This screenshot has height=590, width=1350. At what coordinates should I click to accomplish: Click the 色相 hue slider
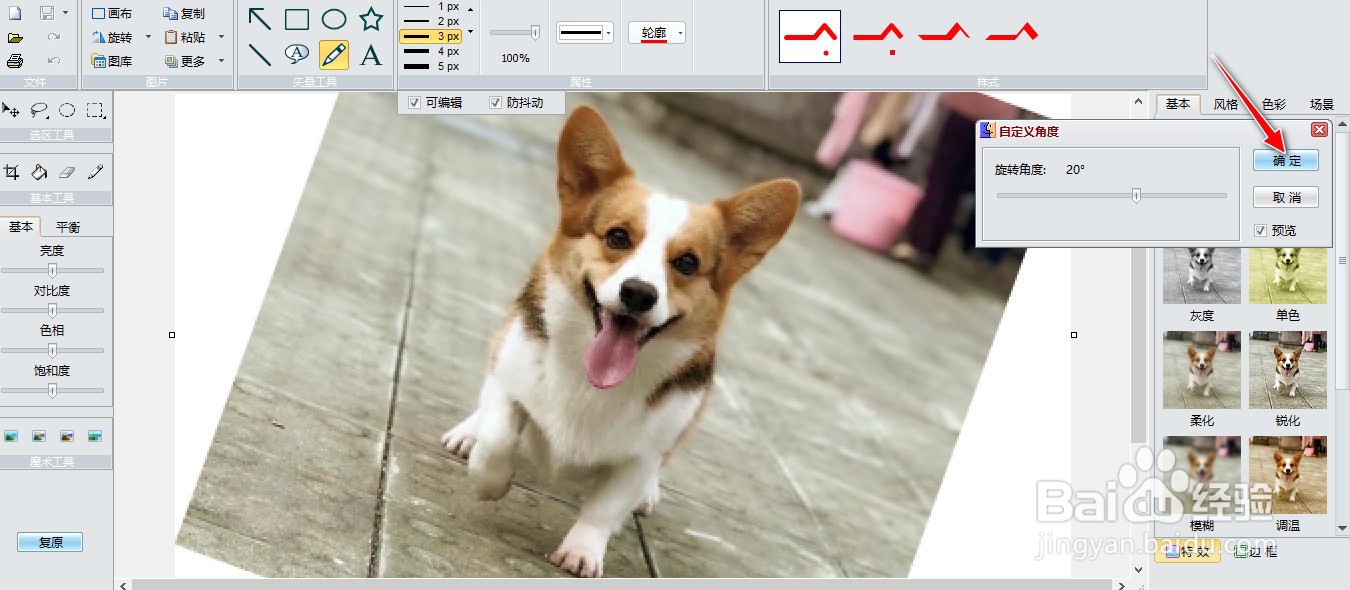click(52, 350)
